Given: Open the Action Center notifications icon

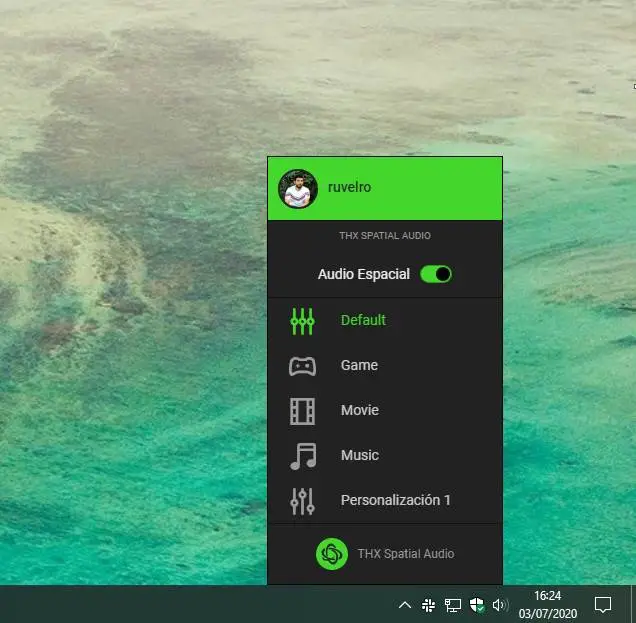Looking at the screenshot, I should [x=603, y=605].
